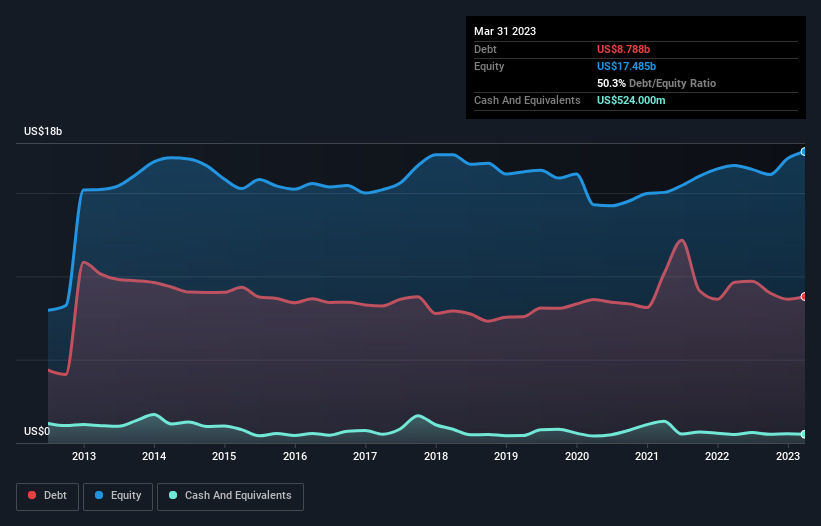
Task: Click the US$18b y-axis label
Action: [x=43, y=131]
